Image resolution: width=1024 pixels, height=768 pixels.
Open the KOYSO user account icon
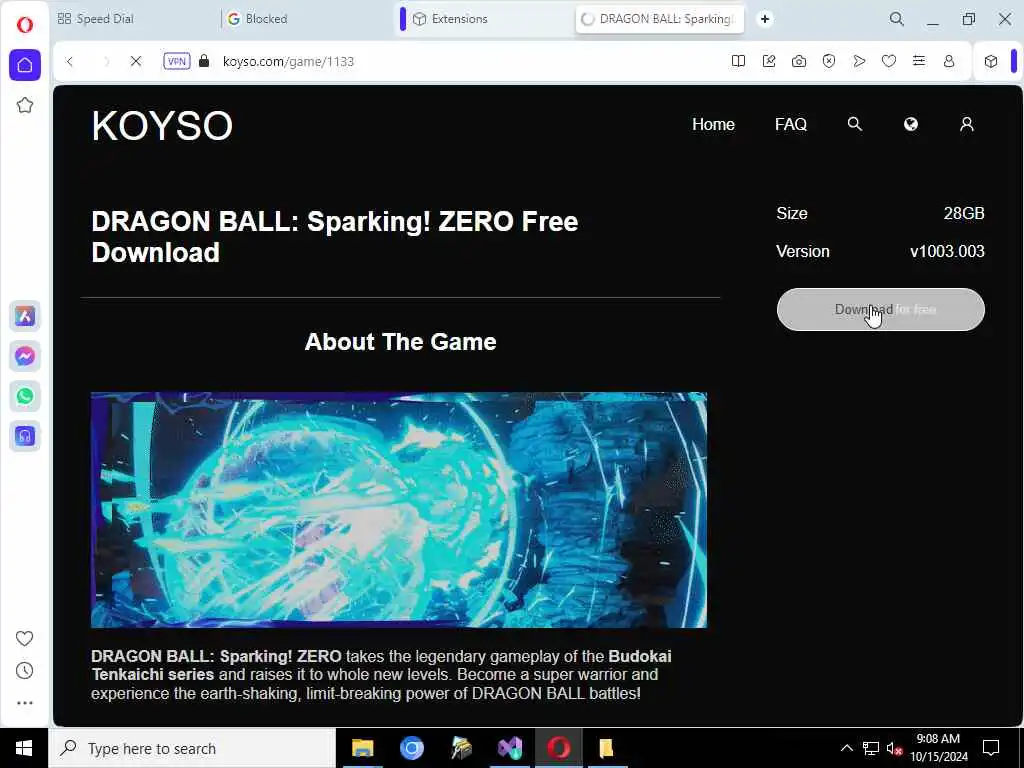(967, 124)
